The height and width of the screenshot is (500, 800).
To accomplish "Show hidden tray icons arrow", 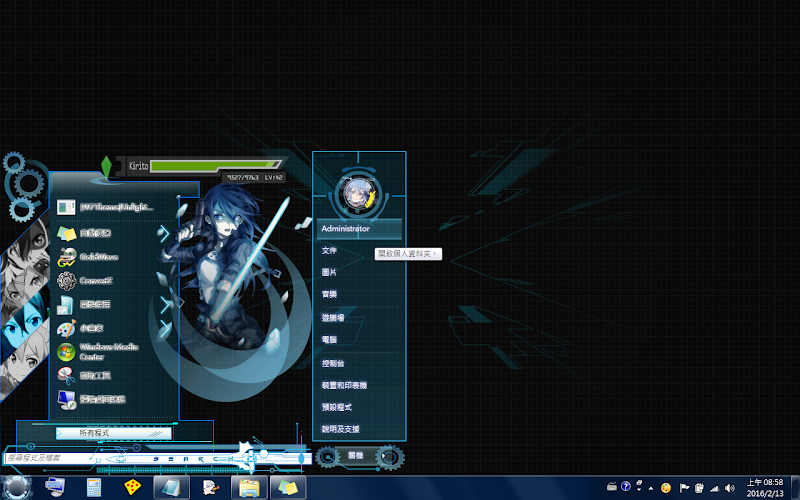I will [651, 488].
